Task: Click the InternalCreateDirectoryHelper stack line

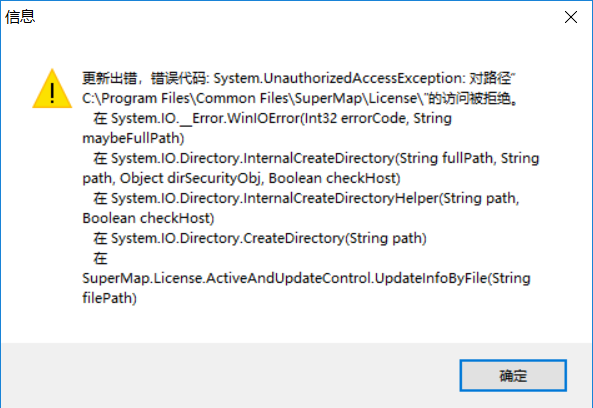Action: coord(306,198)
